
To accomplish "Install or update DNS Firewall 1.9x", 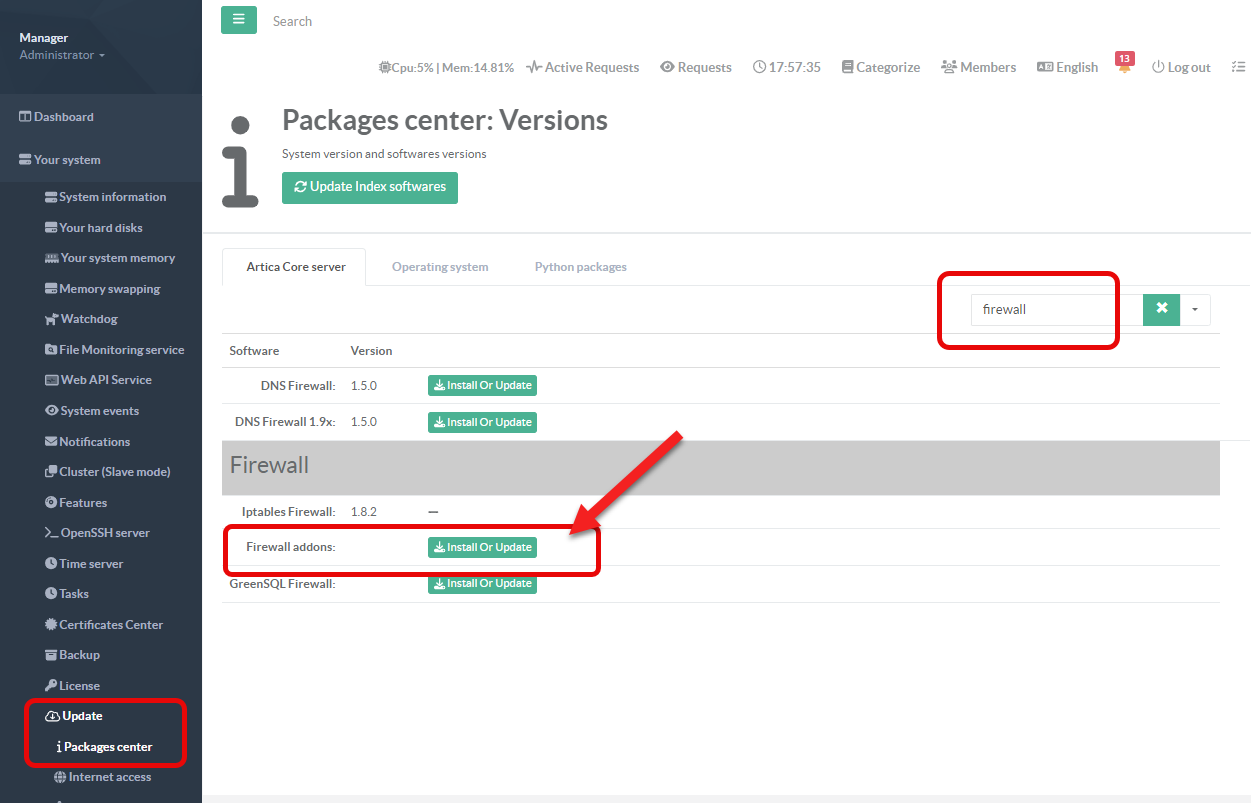I will pyautogui.click(x=482, y=422).
